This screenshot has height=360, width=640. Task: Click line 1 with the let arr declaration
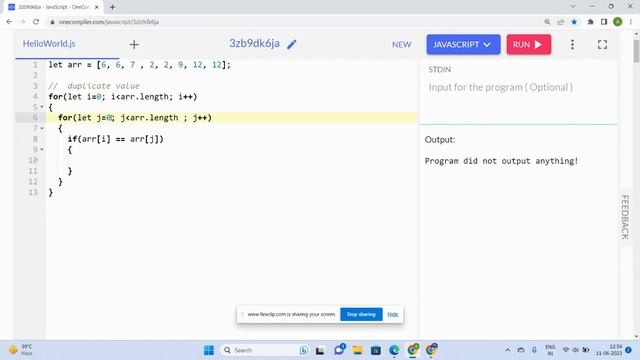(140, 64)
